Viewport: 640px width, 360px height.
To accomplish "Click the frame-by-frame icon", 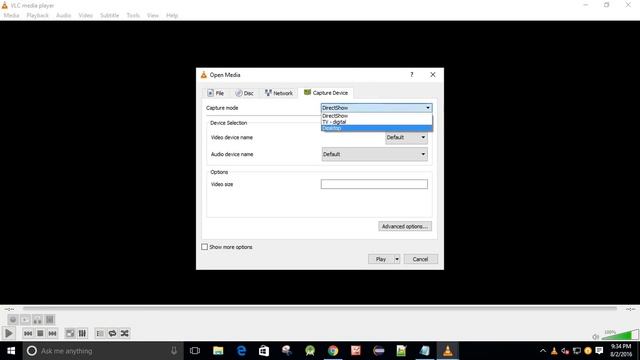I will [50, 320].
